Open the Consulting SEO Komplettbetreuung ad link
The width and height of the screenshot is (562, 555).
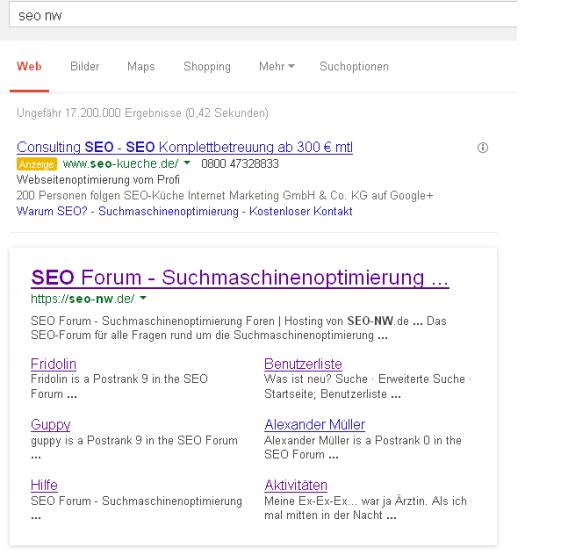pyautogui.click(x=185, y=147)
